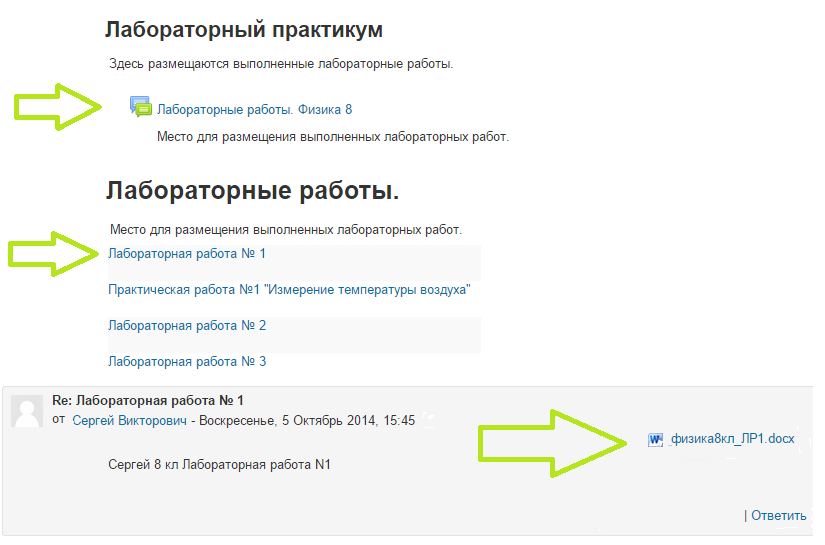Open Практическая работа №1 Измерение температуры воздуха
This screenshot has height=545, width=825.
(289, 290)
